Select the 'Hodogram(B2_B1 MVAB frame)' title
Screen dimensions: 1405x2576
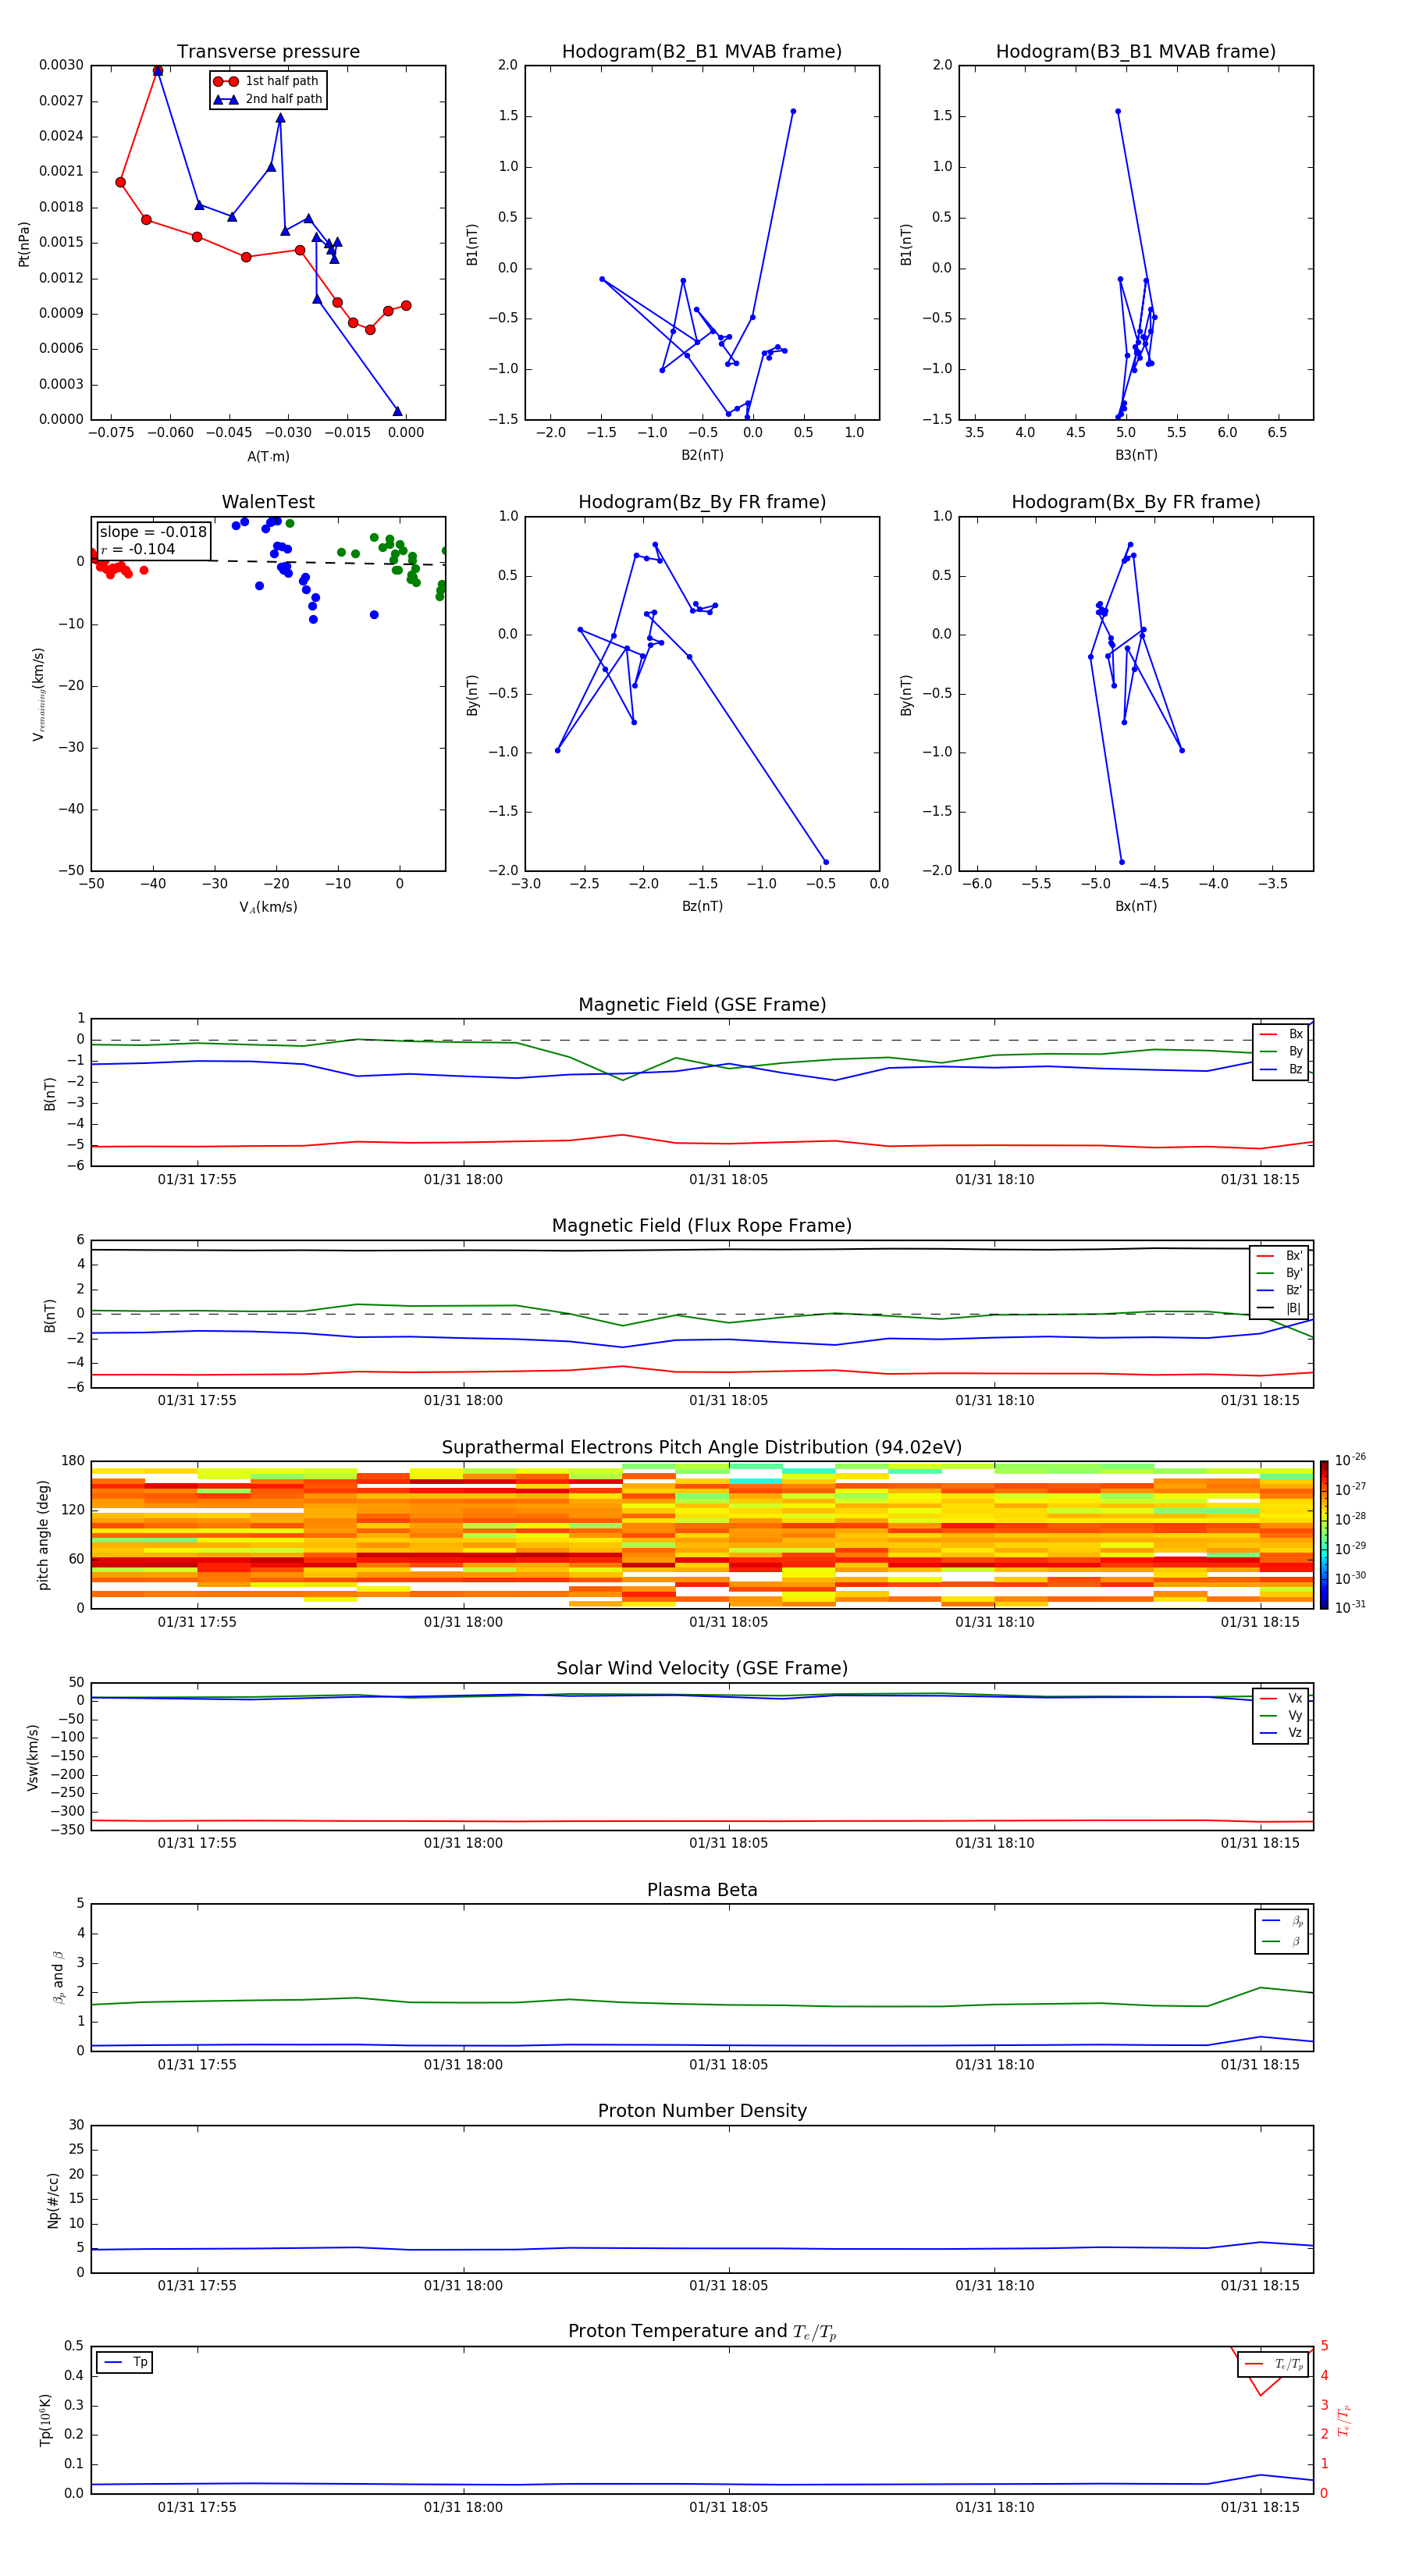click(702, 52)
